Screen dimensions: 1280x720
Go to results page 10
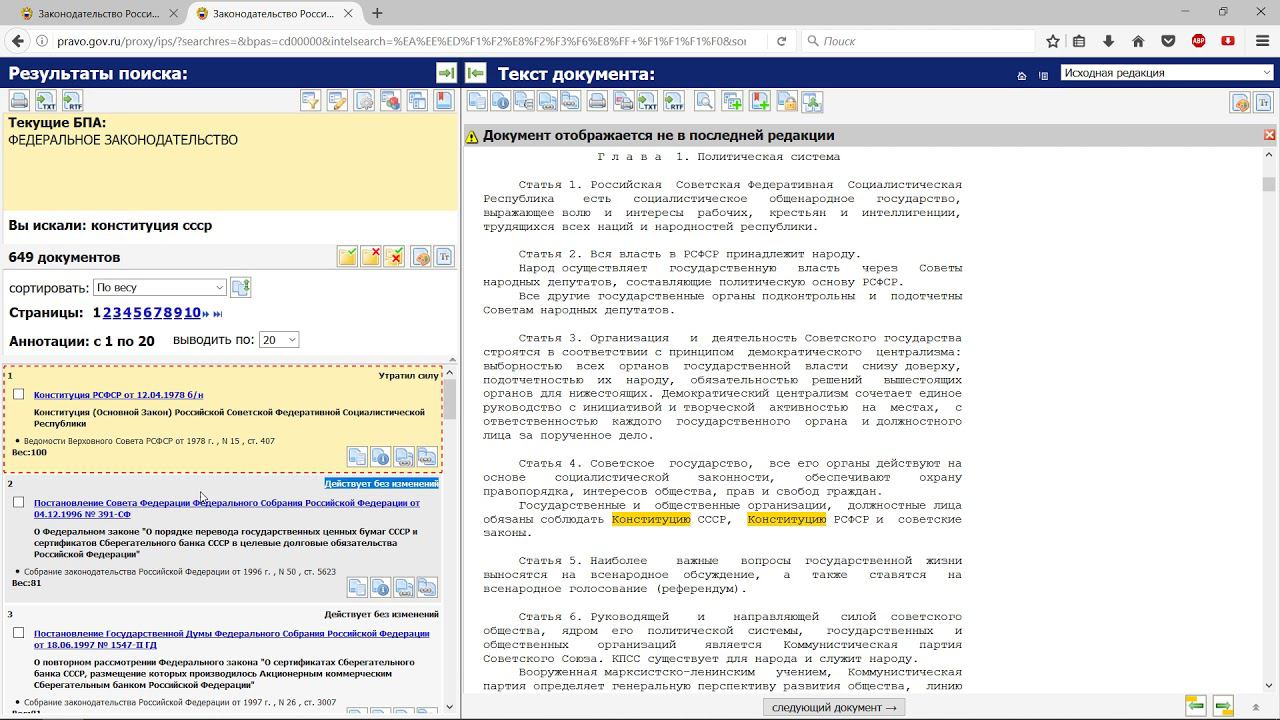click(x=192, y=313)
